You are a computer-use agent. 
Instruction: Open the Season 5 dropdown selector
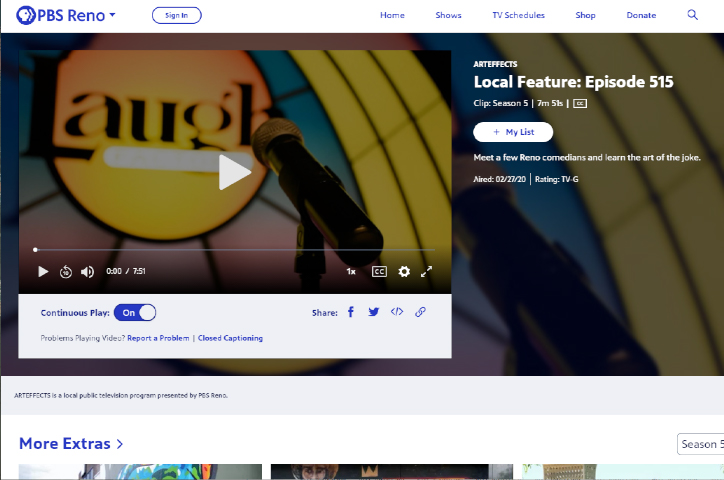pos(700,444)
